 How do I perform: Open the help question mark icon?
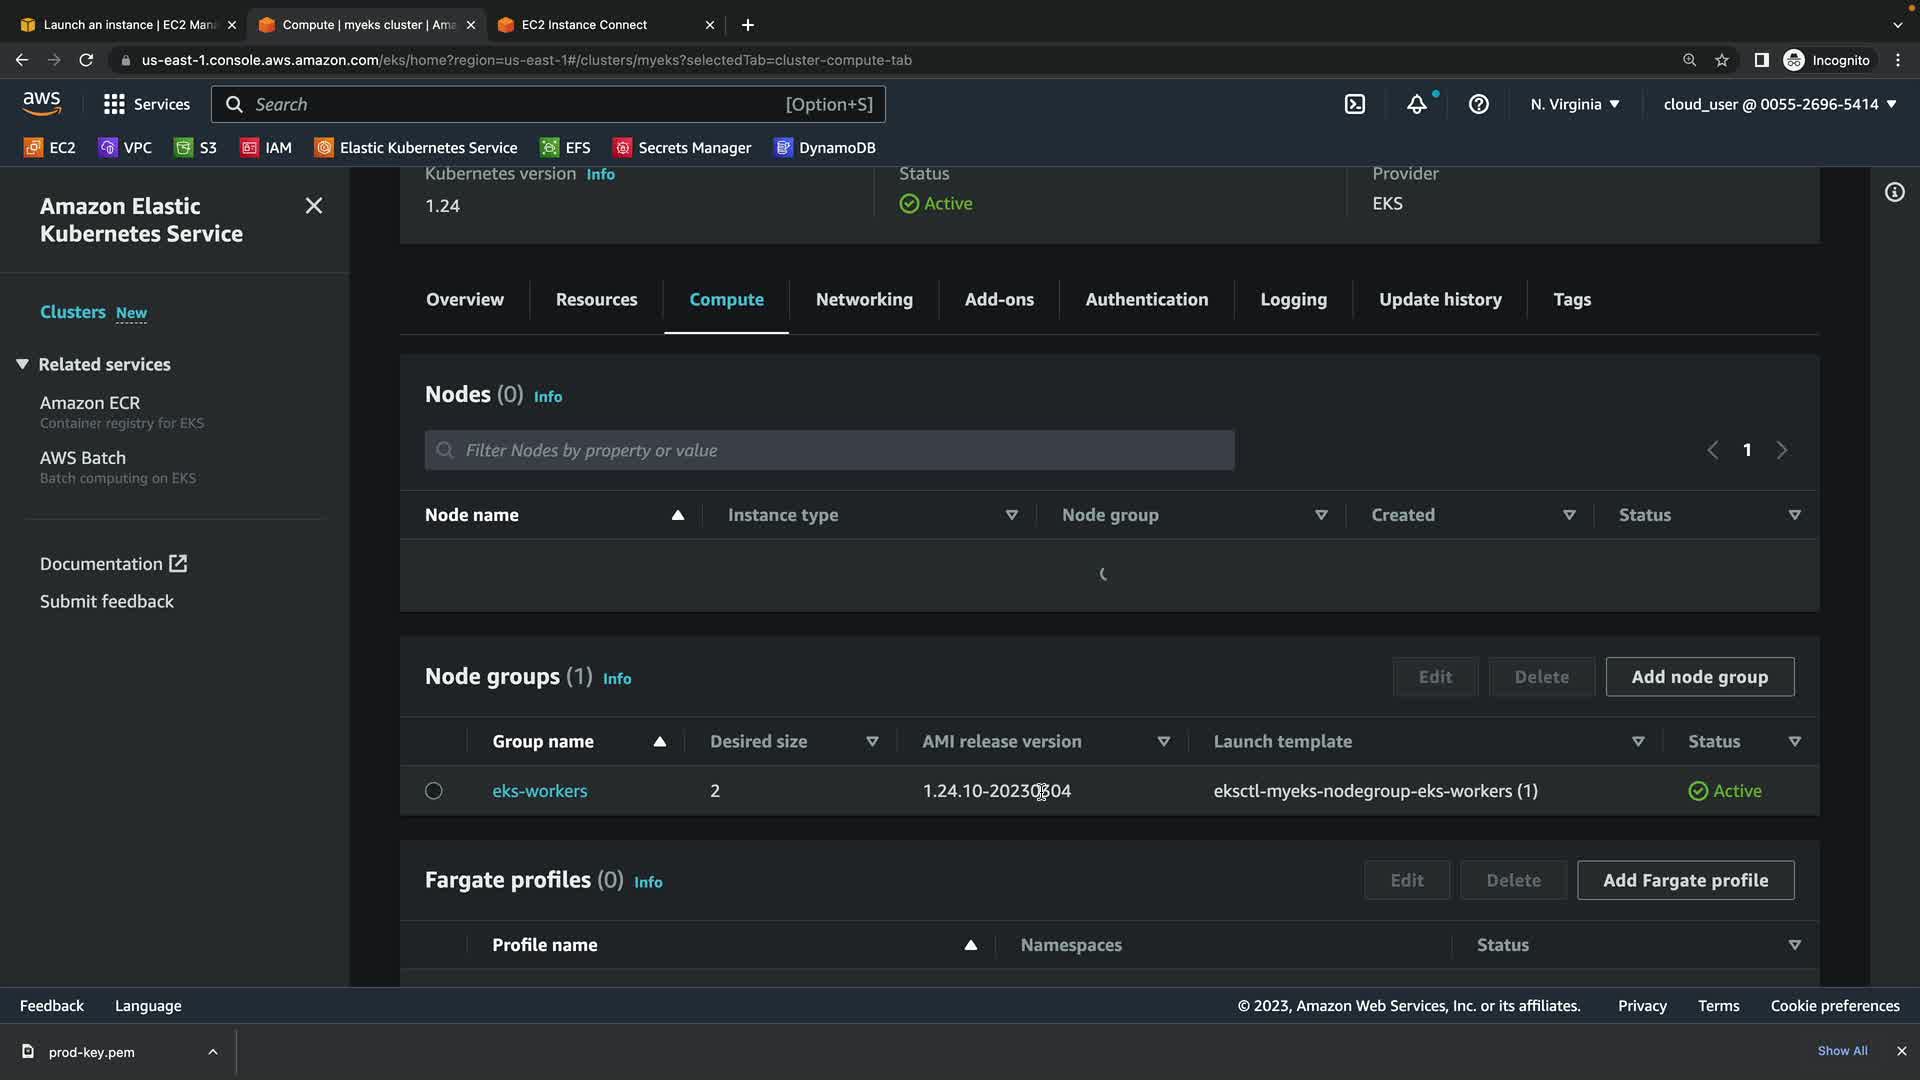click(x=1478, y=104)
